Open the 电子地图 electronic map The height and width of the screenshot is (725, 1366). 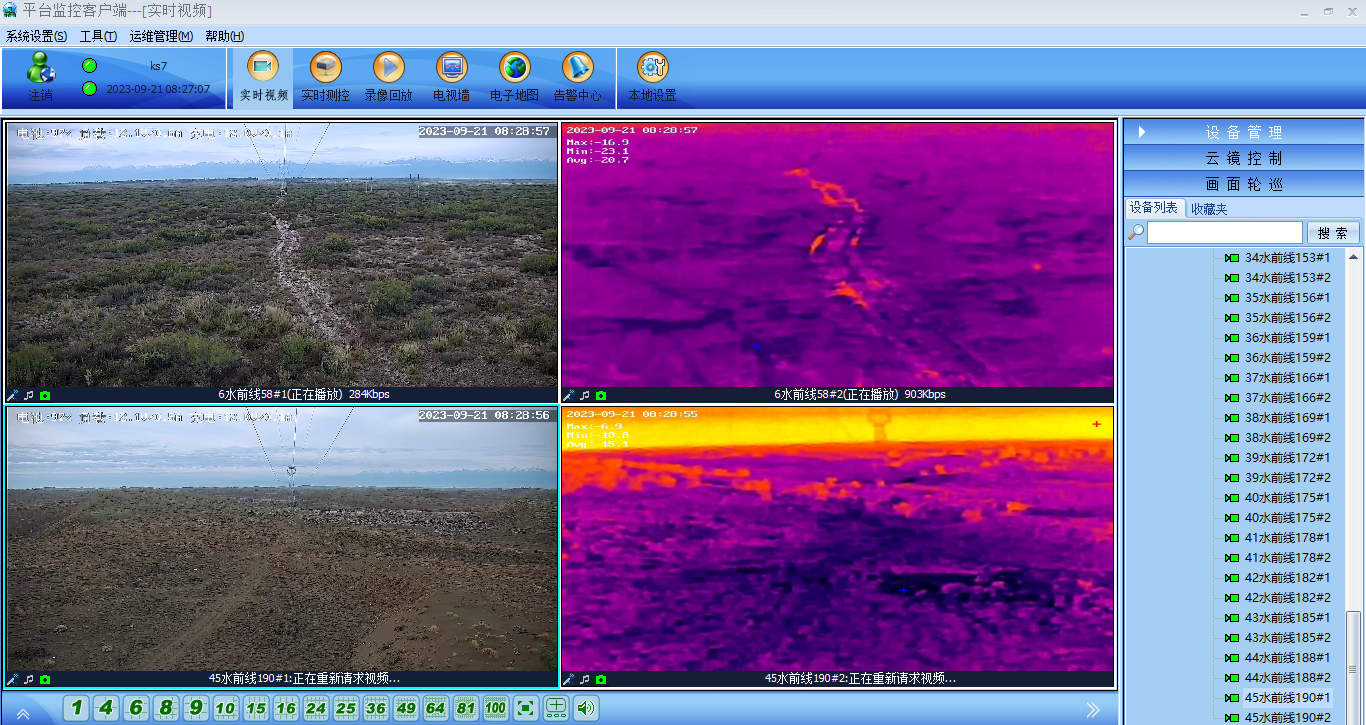pyautogui.click(x=514, y=77)
